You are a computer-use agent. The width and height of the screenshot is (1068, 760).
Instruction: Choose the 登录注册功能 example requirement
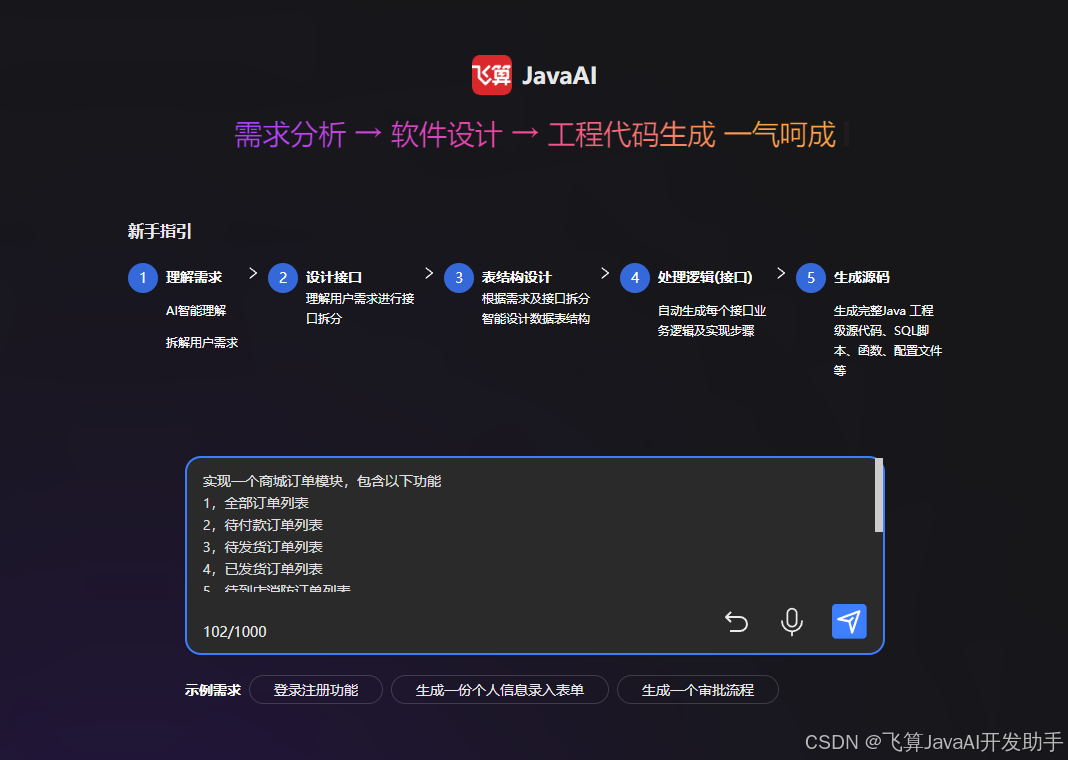(x=316, y=690)
